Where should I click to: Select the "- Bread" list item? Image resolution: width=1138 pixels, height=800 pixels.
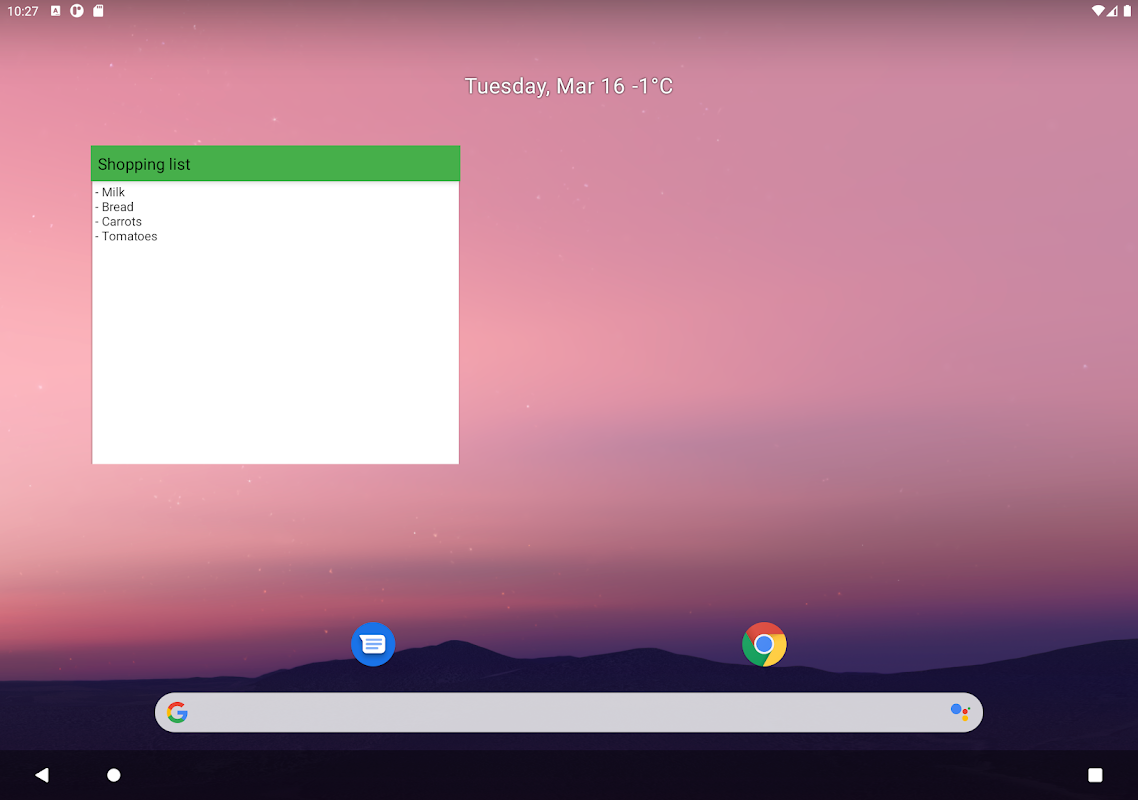[115, 207]
